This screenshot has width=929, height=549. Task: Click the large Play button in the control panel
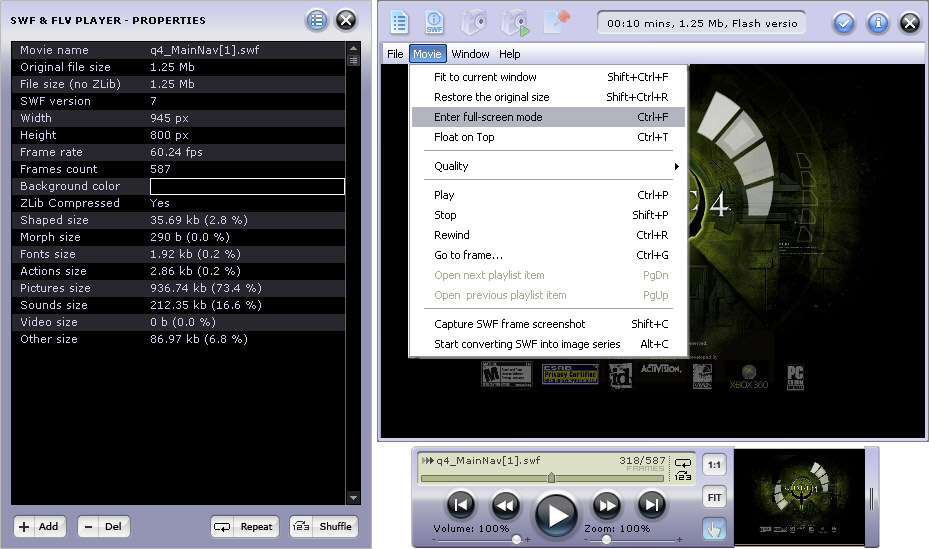click(x=556, y=515)
